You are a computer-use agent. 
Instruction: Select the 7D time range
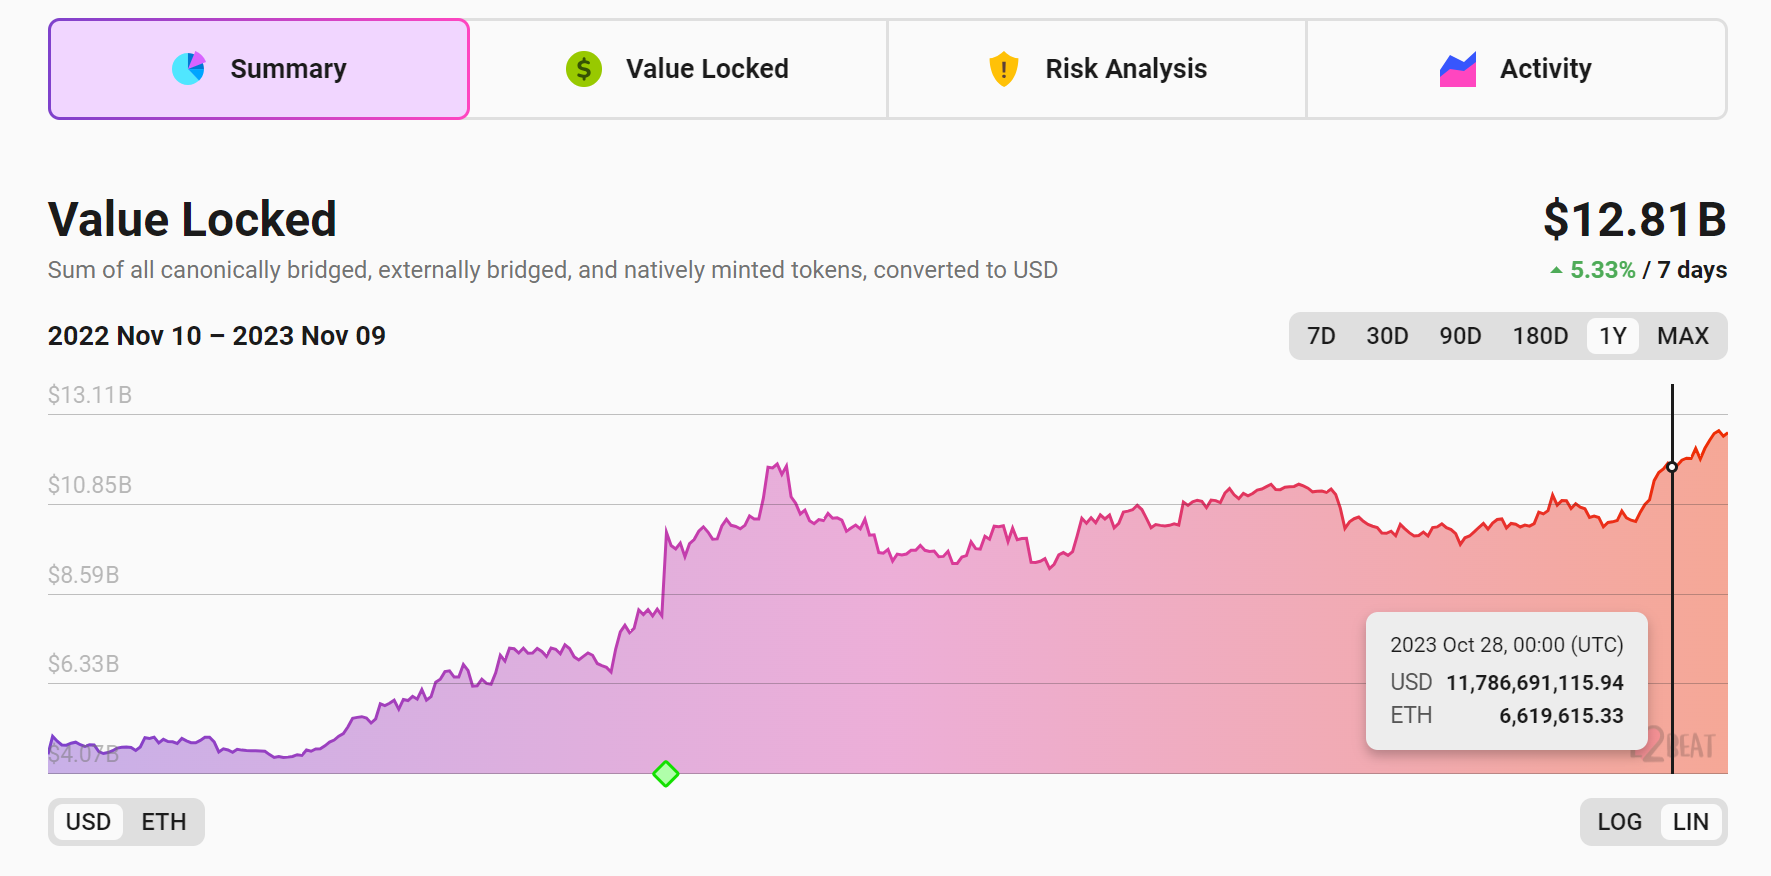coord(1321,336)
